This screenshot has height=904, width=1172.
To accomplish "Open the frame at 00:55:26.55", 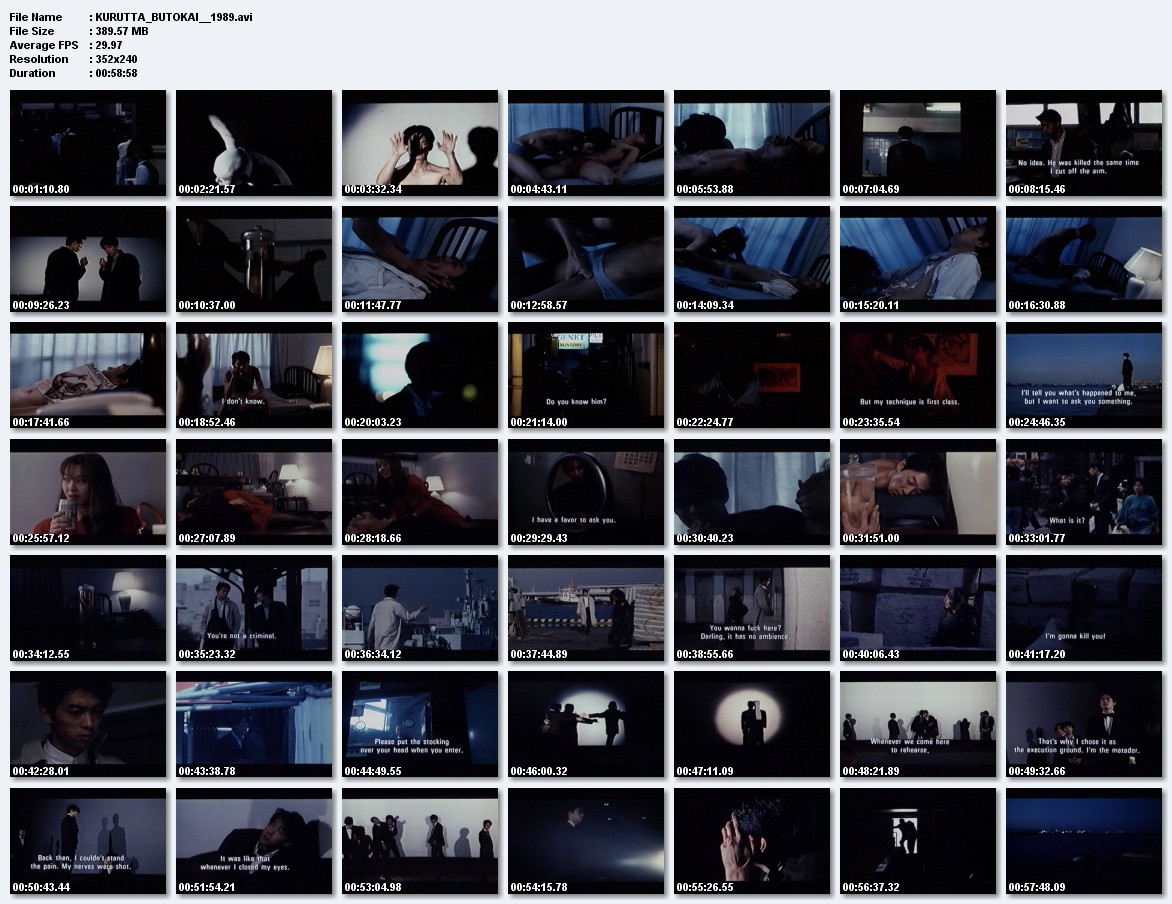I will click(752, 840).
